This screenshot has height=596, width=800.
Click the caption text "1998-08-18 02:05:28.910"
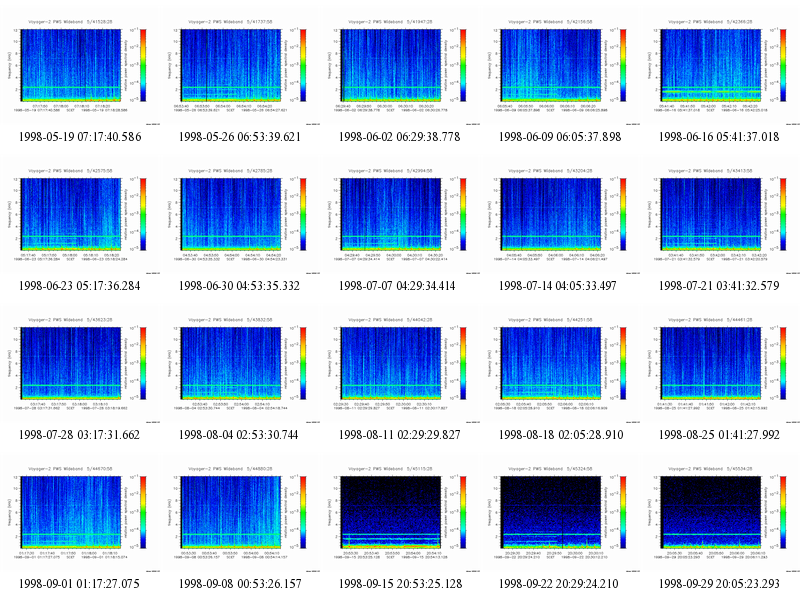561,435
